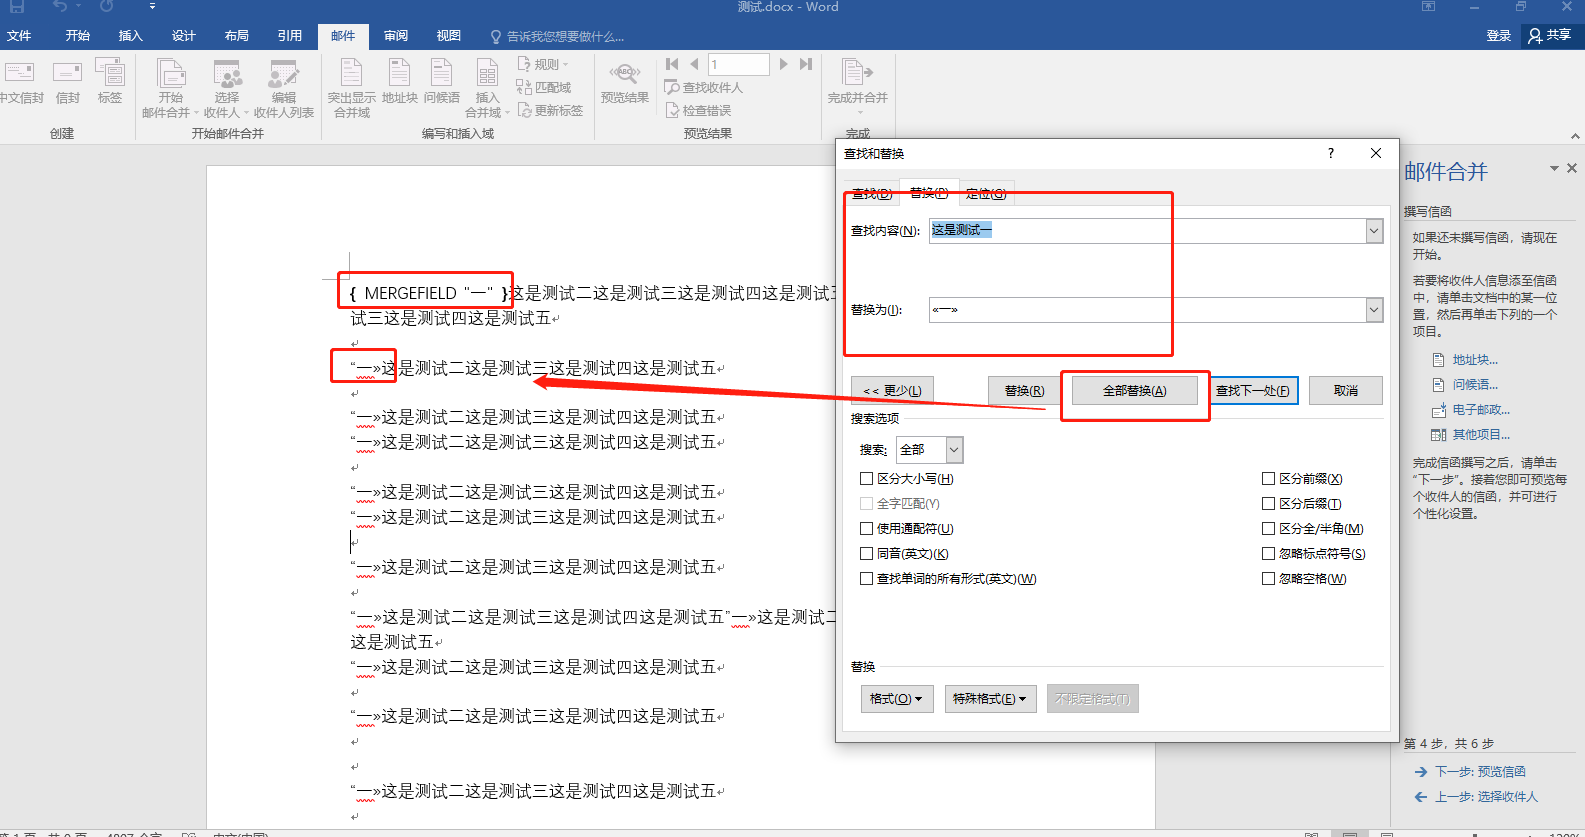Click 上一步: 选择收件人 link
The image size is (1585, 837).
point(1486,797)
